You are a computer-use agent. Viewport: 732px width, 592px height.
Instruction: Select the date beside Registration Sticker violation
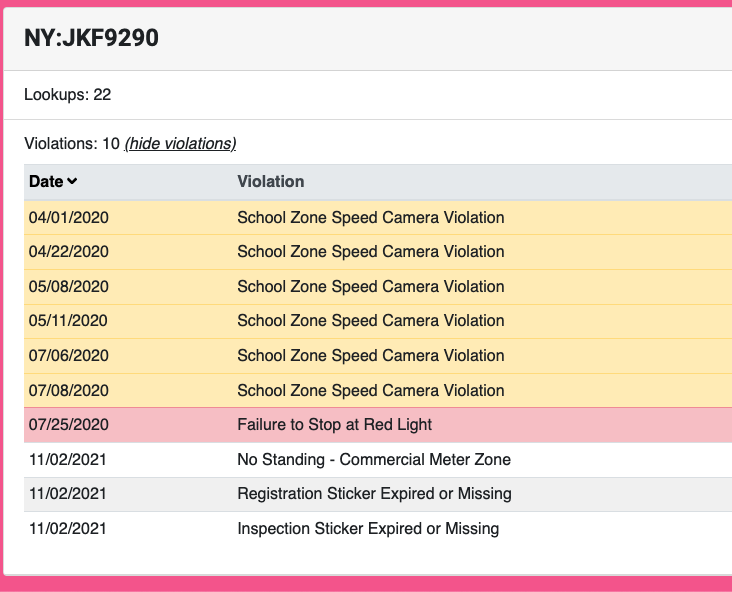coord(68,494)
